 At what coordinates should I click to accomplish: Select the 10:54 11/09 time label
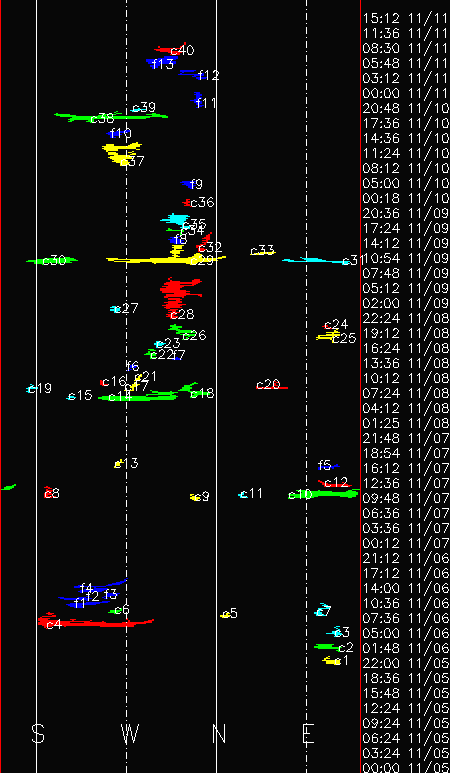tap(406, 258)
